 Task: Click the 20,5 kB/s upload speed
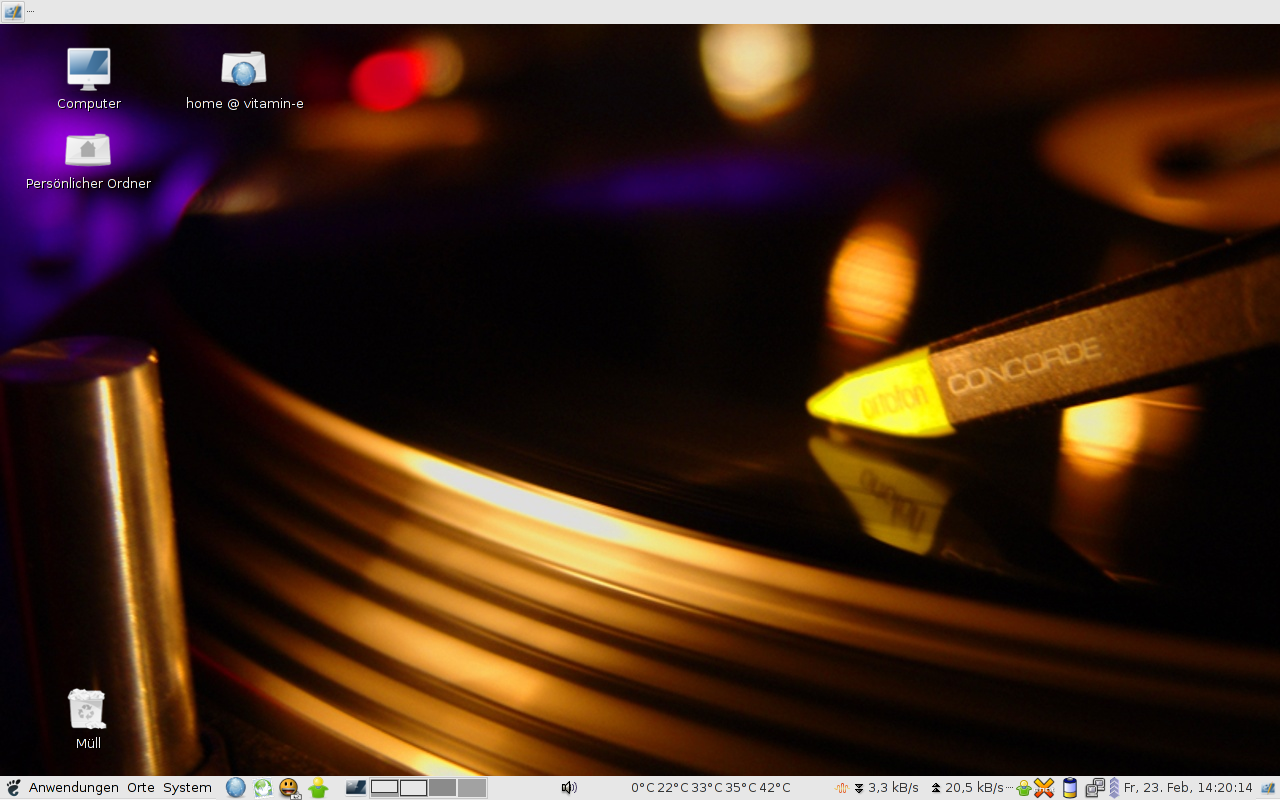[974, 788]
